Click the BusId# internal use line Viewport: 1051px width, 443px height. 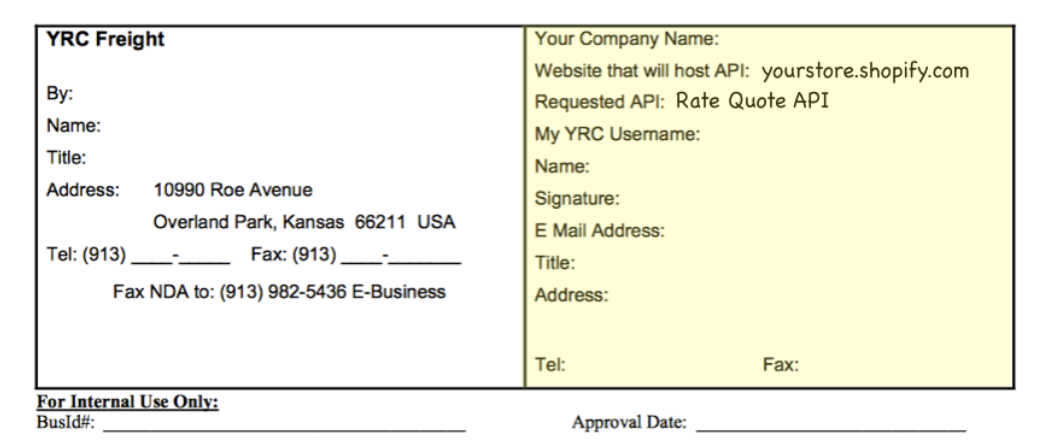click(284, 424)
